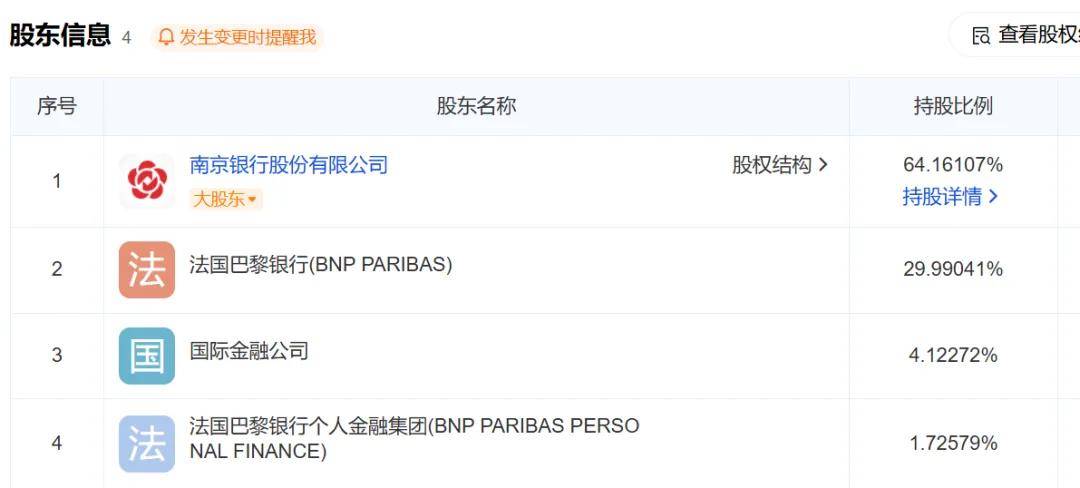
Task: Click the teal 国 avatar icon
Action: (147, 356)
